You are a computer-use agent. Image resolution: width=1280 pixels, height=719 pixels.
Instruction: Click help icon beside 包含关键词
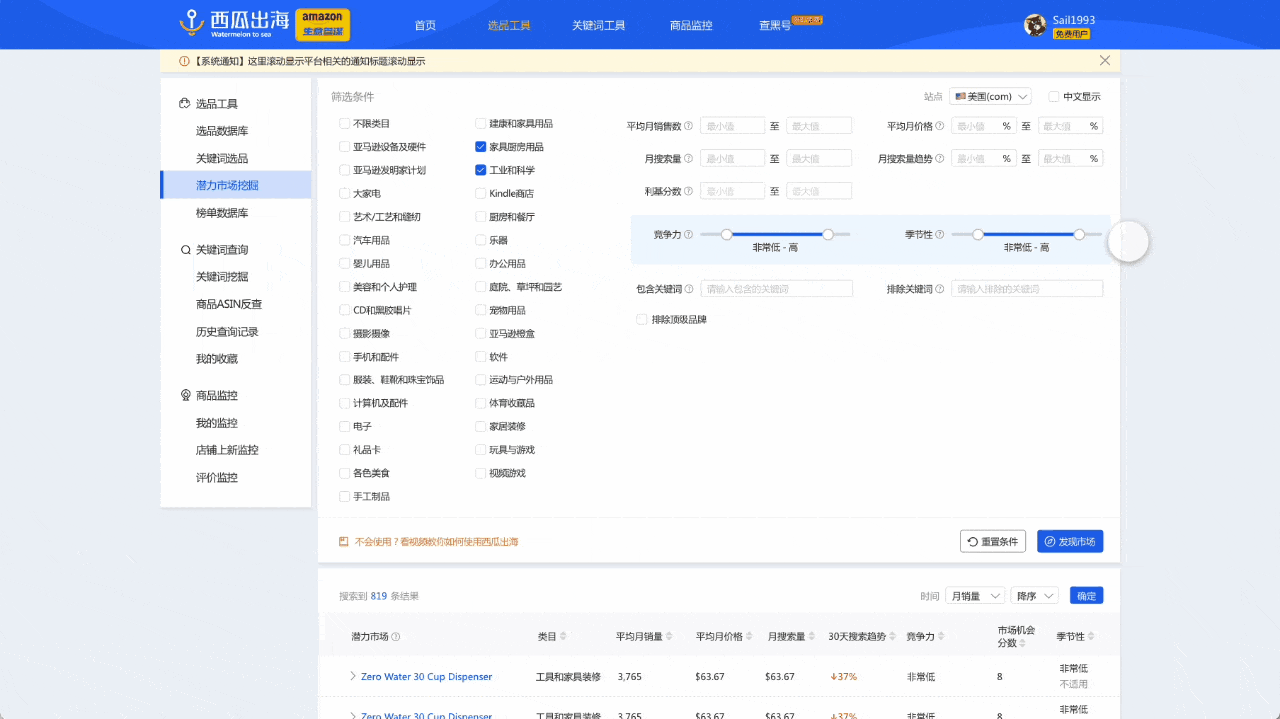[688, 289]
